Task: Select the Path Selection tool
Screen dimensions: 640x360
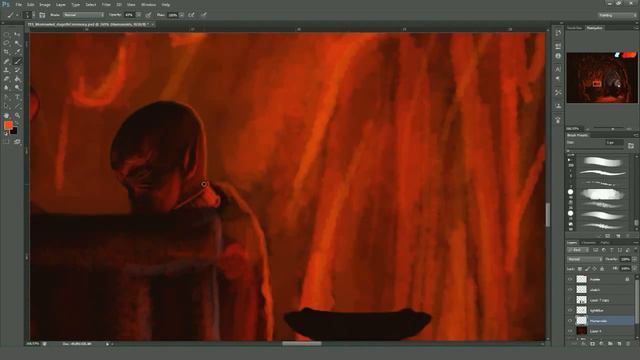Action: click(x=7, y=106)
